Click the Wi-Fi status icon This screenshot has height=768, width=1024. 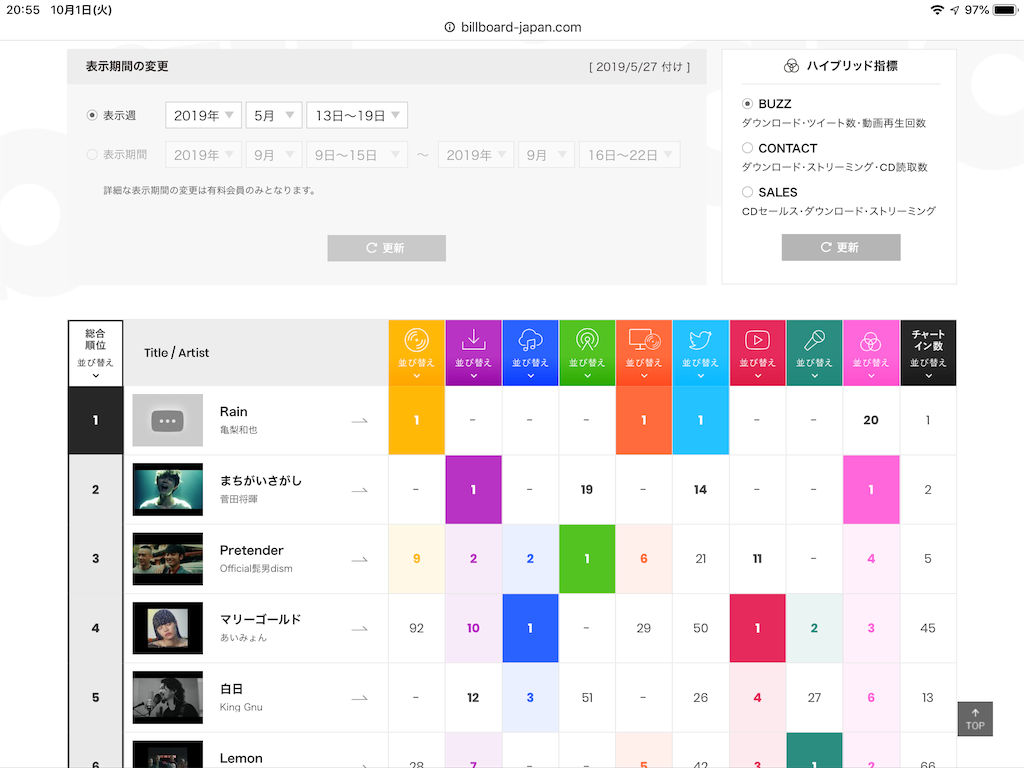point(937,10)
